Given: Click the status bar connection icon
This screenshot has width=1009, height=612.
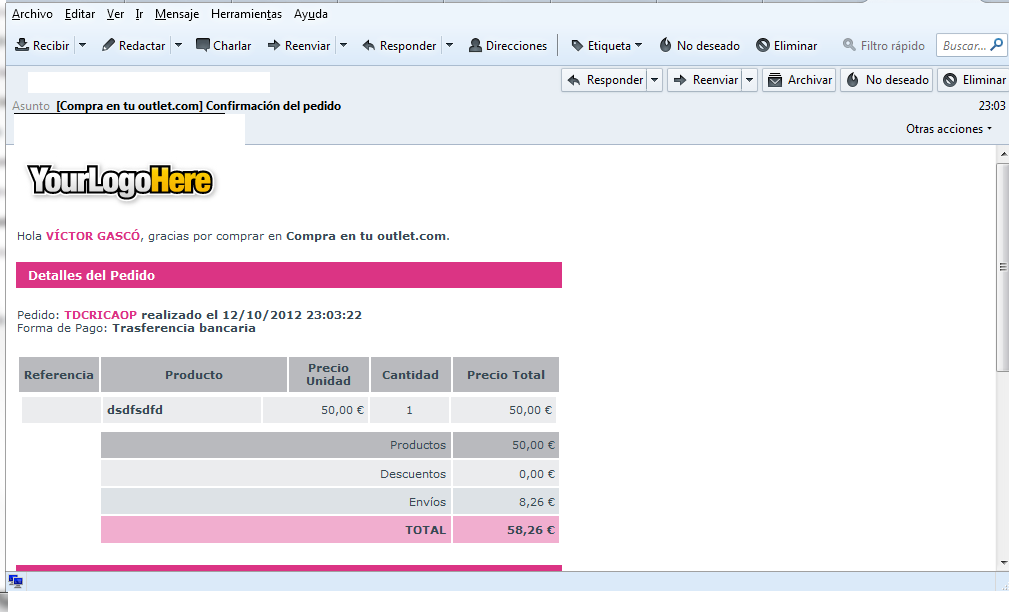Looking at the screenshot, I should (x=16, y=581).
